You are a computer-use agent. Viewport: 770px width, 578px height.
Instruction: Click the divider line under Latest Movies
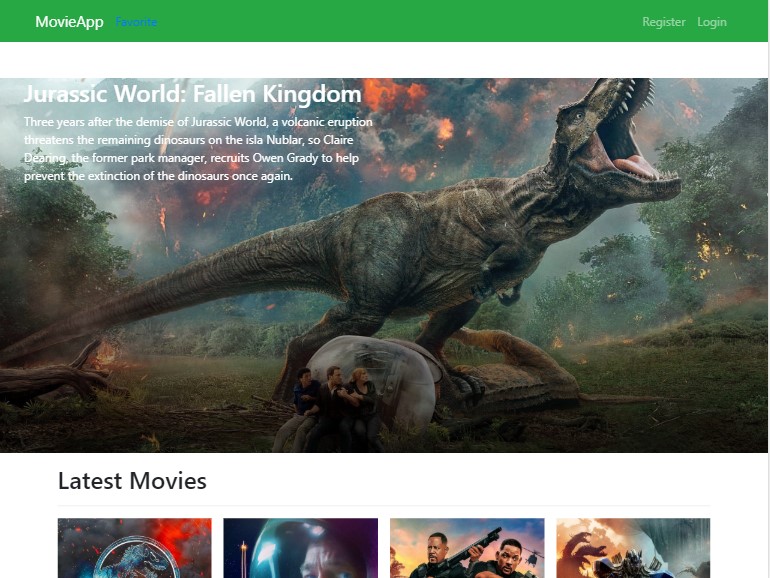pyautogui.click(x=384, y=506)
